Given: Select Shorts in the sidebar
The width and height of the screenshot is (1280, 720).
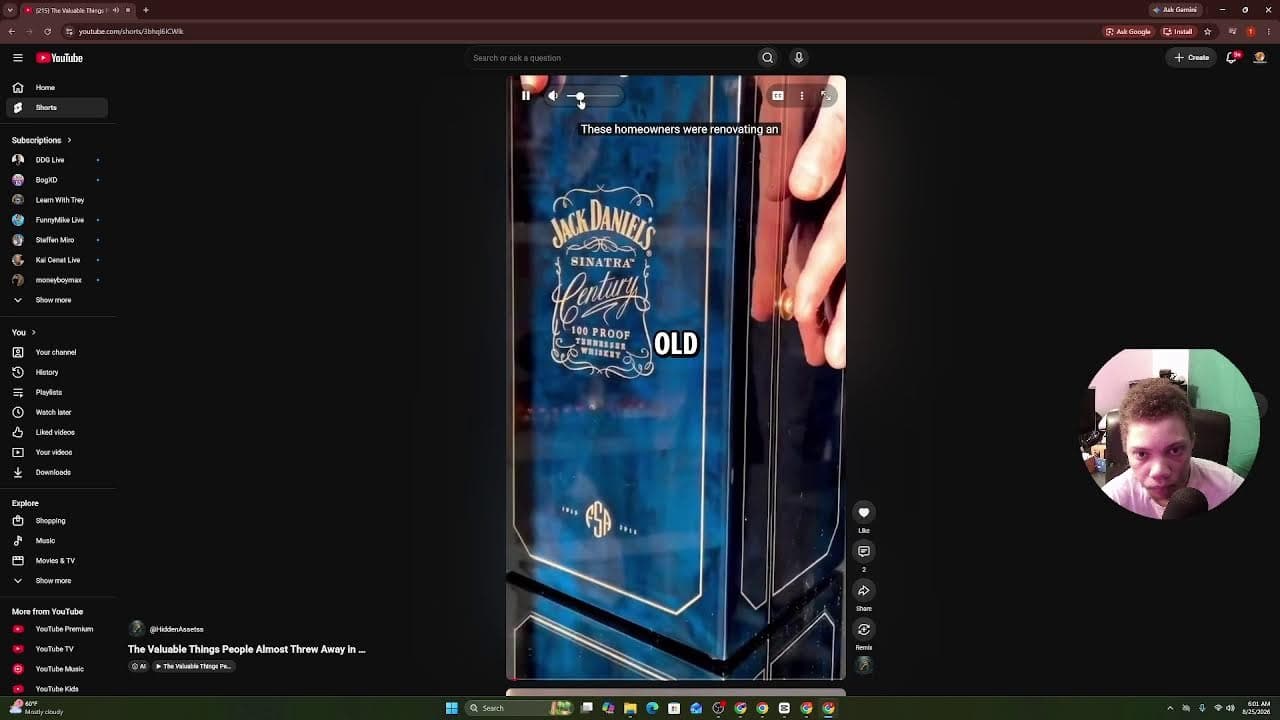Looking at the screenshot, I should [57, 108].
